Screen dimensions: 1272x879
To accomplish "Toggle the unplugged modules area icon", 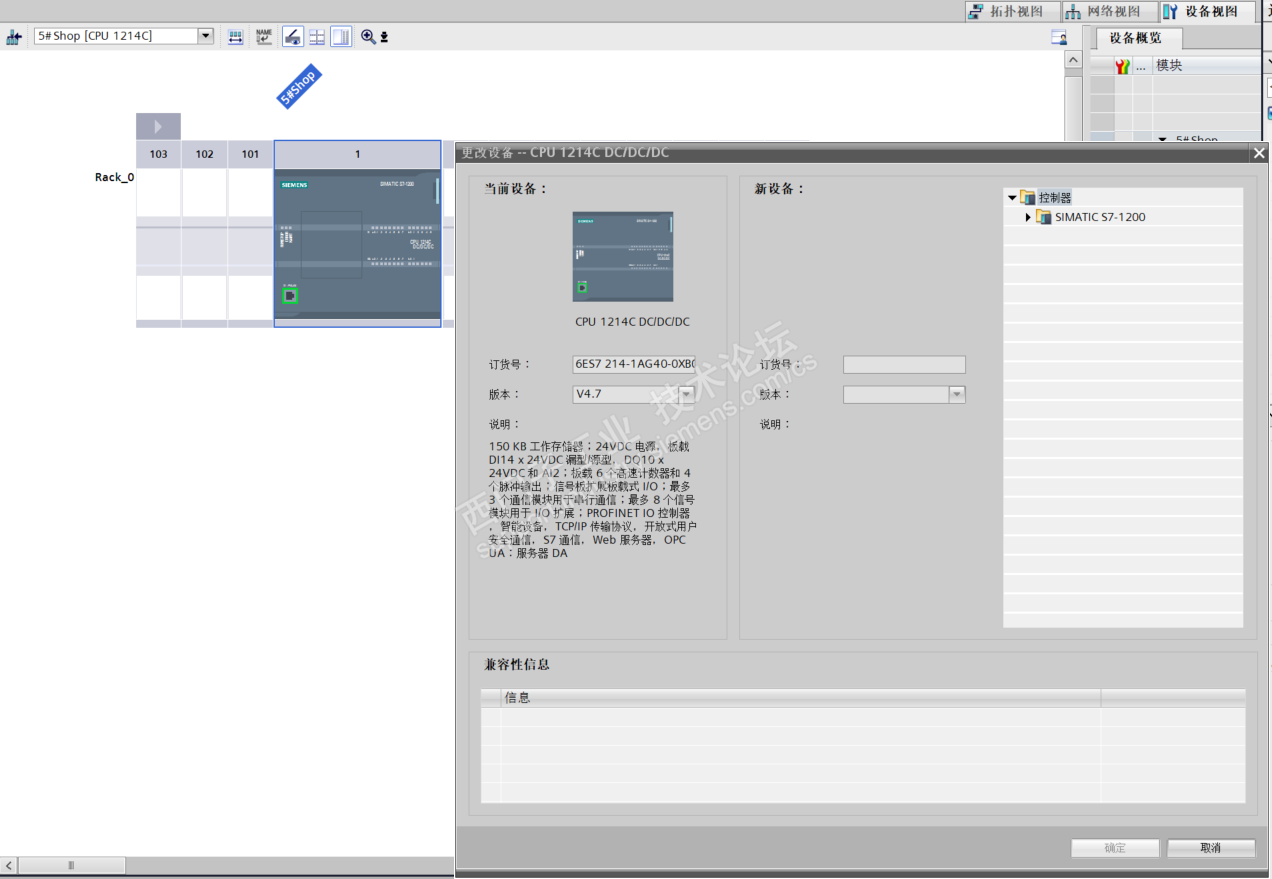I will (x=292, y=37).
